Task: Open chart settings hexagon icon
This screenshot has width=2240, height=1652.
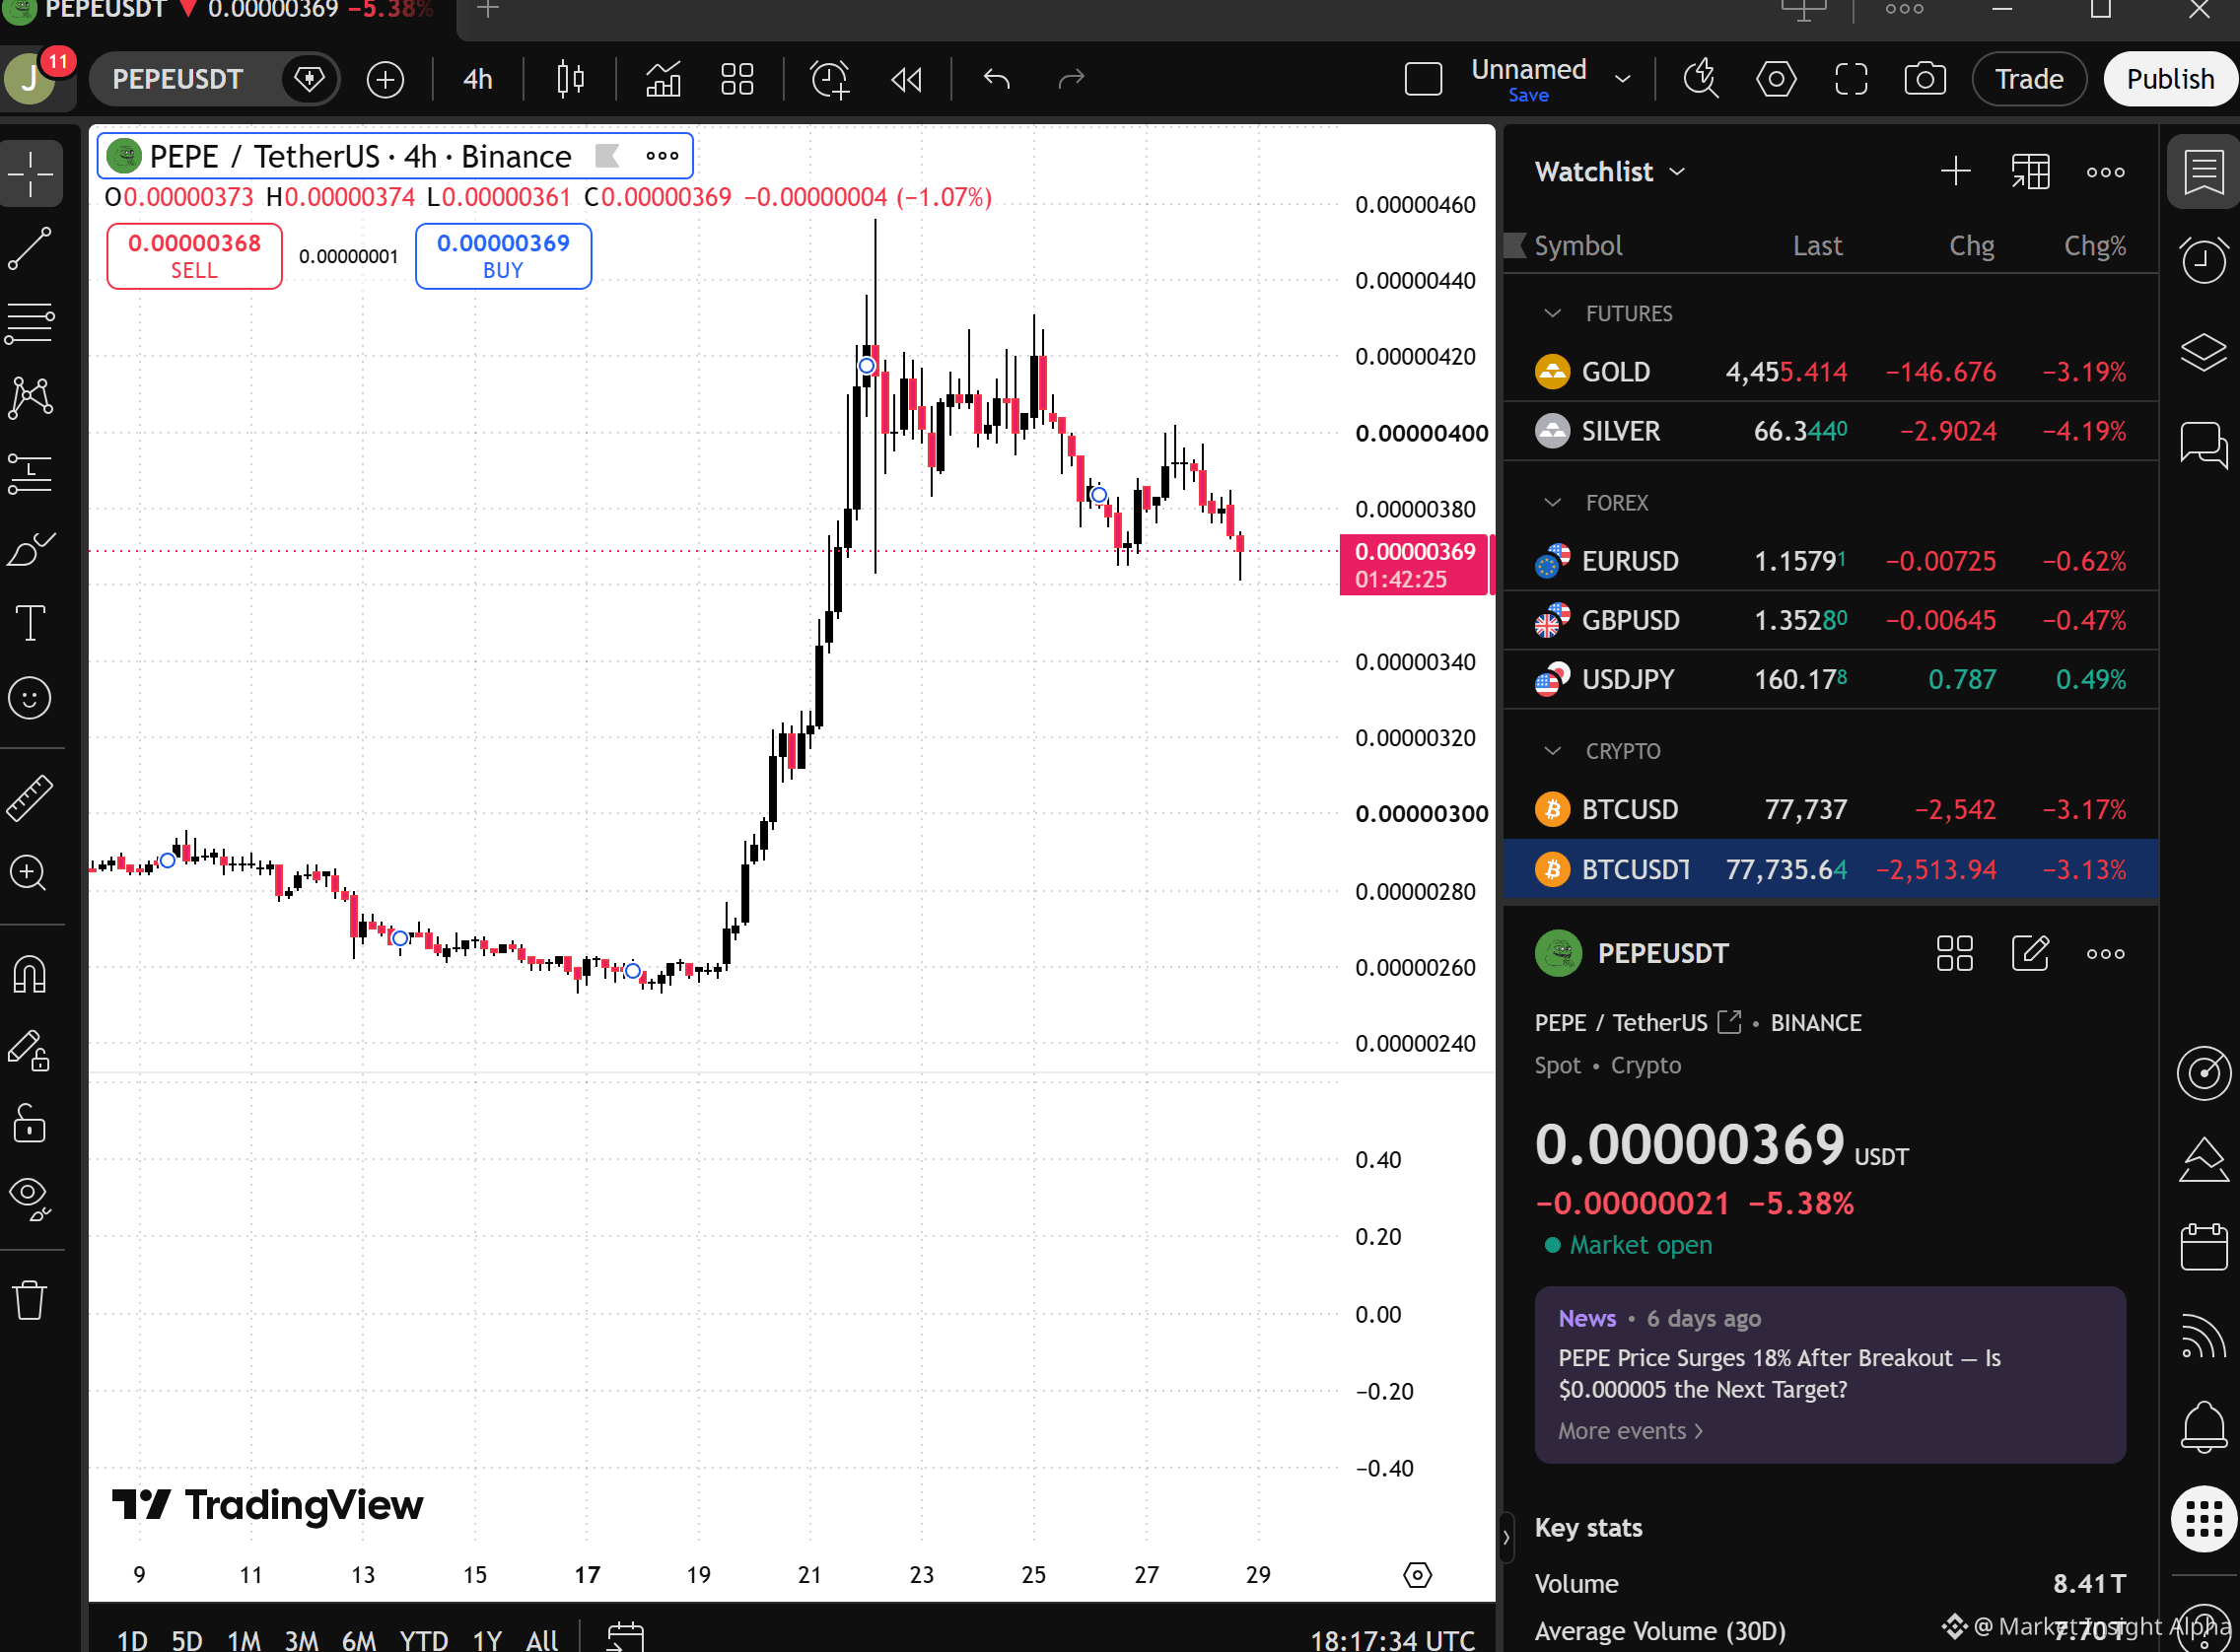Action: coord(1776,79)
